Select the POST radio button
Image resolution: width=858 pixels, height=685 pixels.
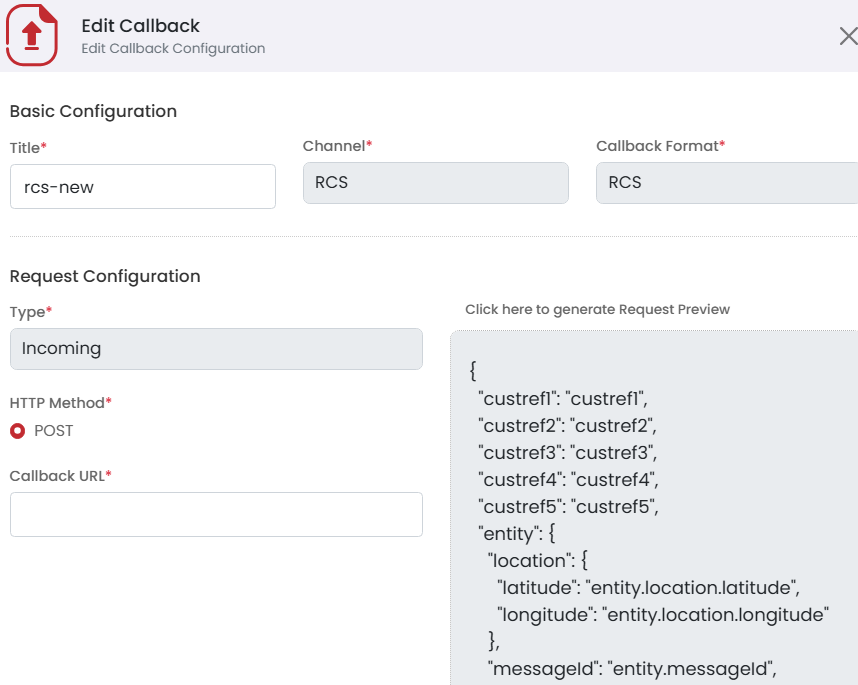point(18,431)
